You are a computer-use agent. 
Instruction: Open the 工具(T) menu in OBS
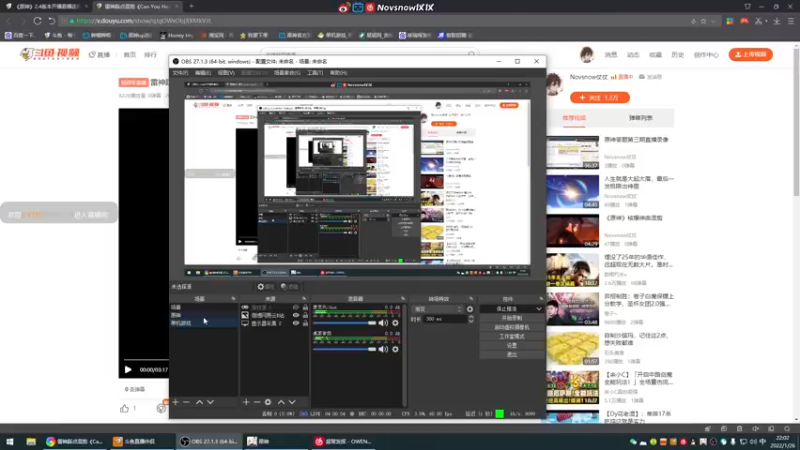315,73
